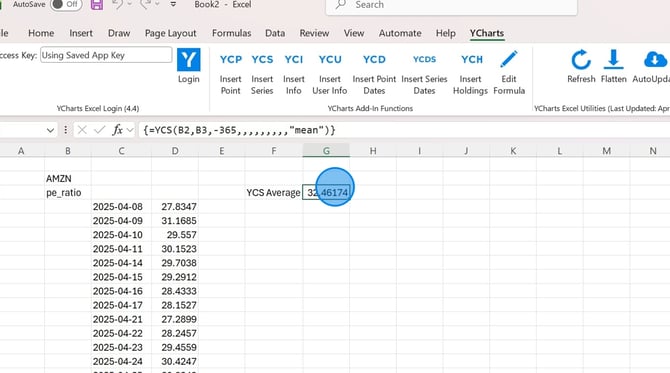Open the Insert tab
Viewport: 670px width, 373px height.
click(x=81, y=33)
